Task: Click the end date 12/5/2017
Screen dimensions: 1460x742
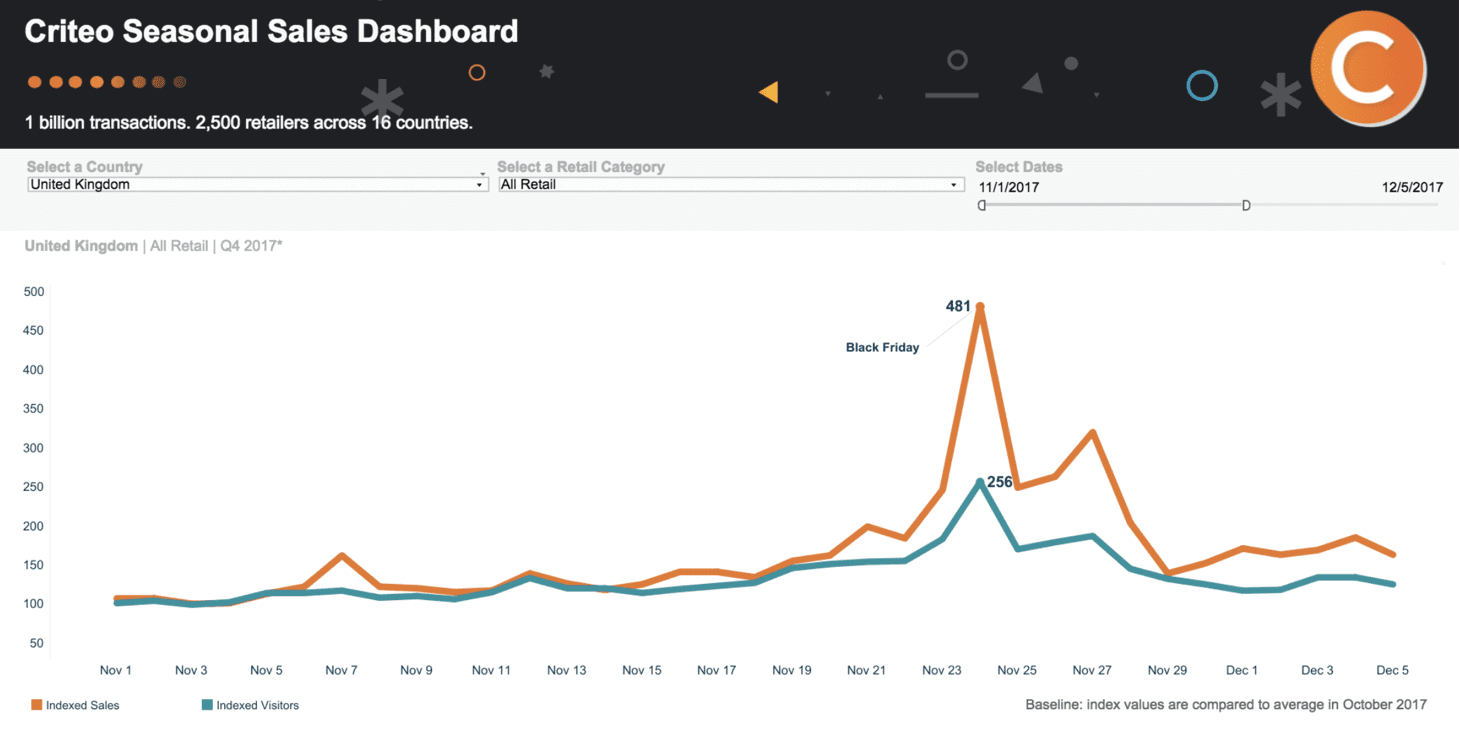Action: click(x=1413, y=187)
